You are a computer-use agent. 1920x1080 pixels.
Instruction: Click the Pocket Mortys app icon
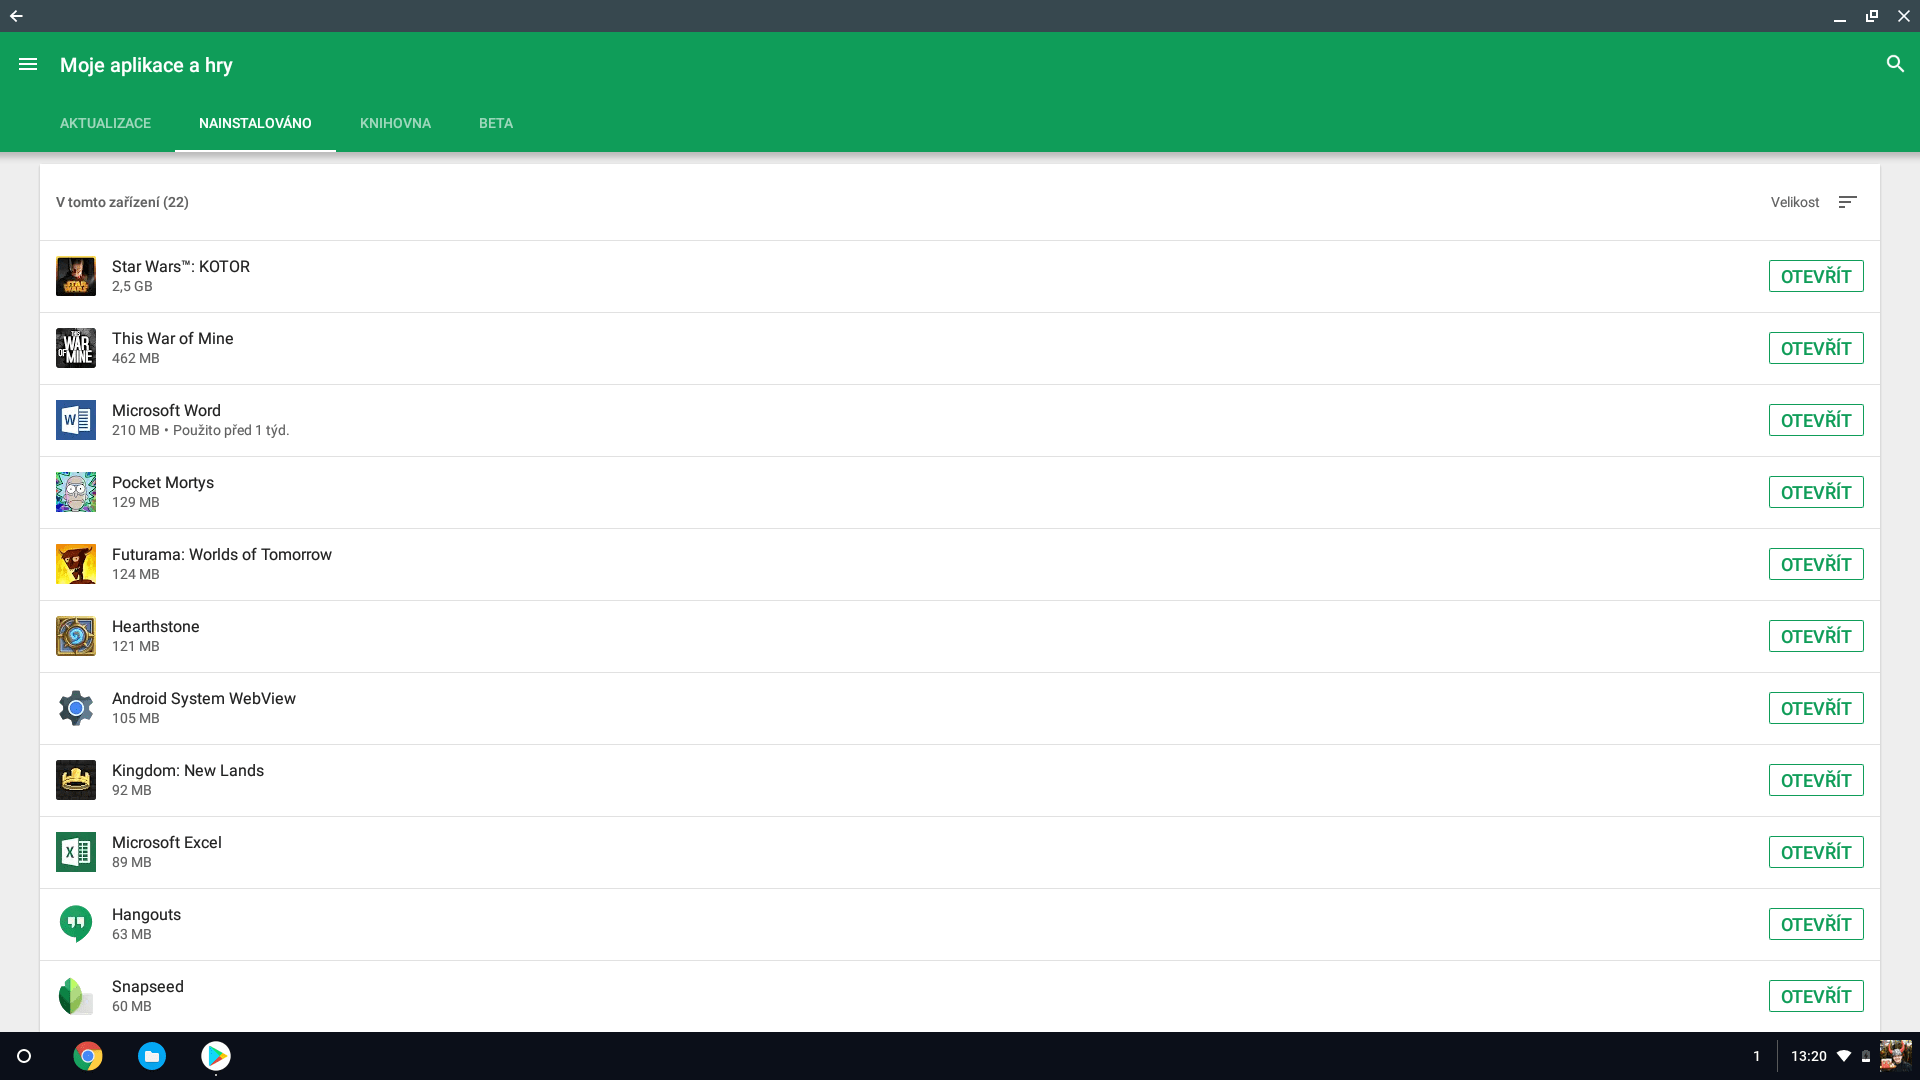76,492
